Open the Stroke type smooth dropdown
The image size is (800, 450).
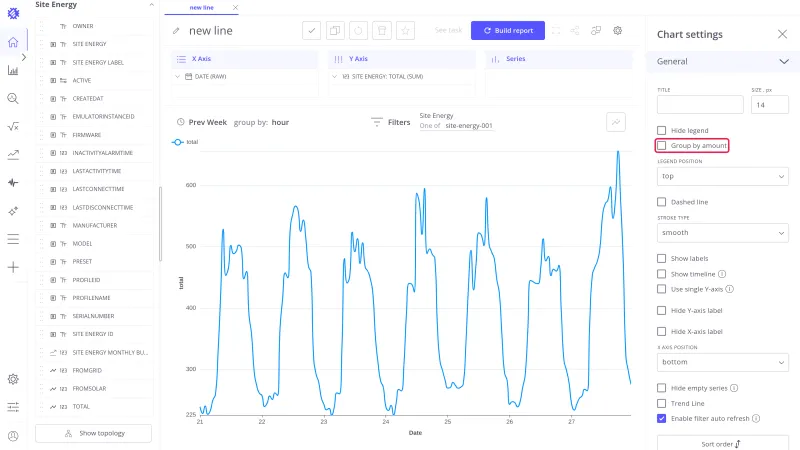(x=722, y=233)
